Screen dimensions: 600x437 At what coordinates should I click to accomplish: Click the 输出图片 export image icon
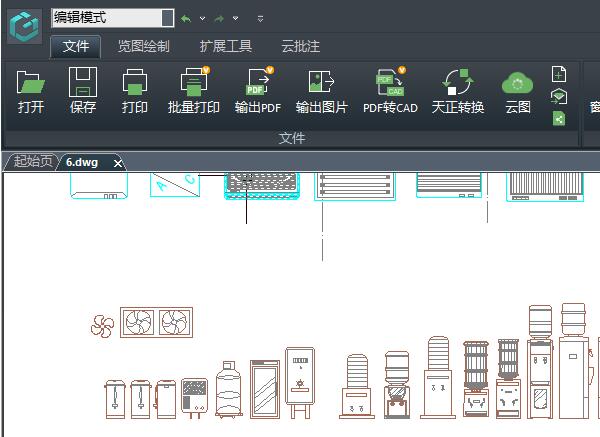pos(321,83)
